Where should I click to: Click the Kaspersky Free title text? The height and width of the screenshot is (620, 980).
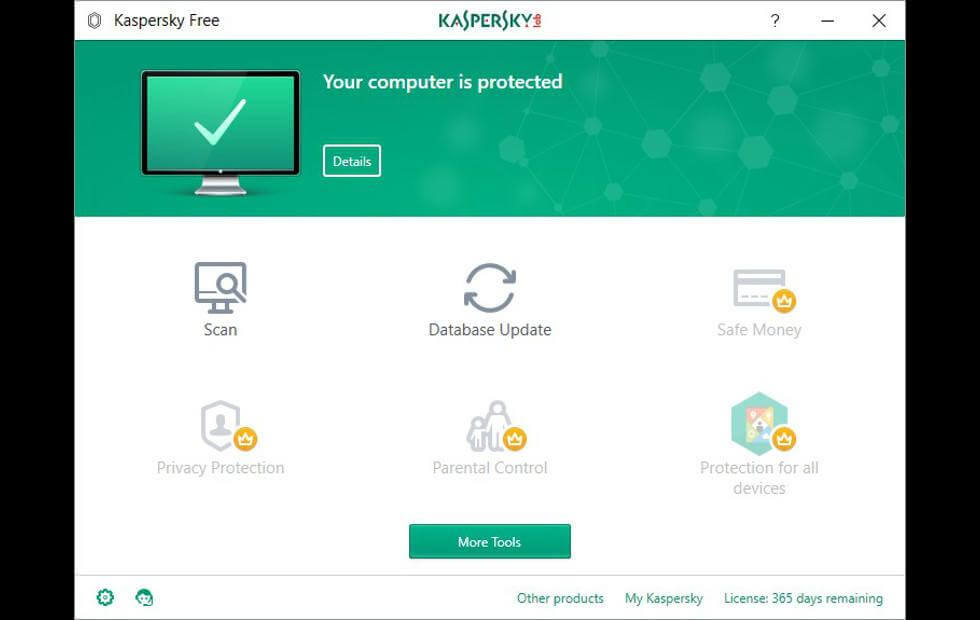click(166, 21)
